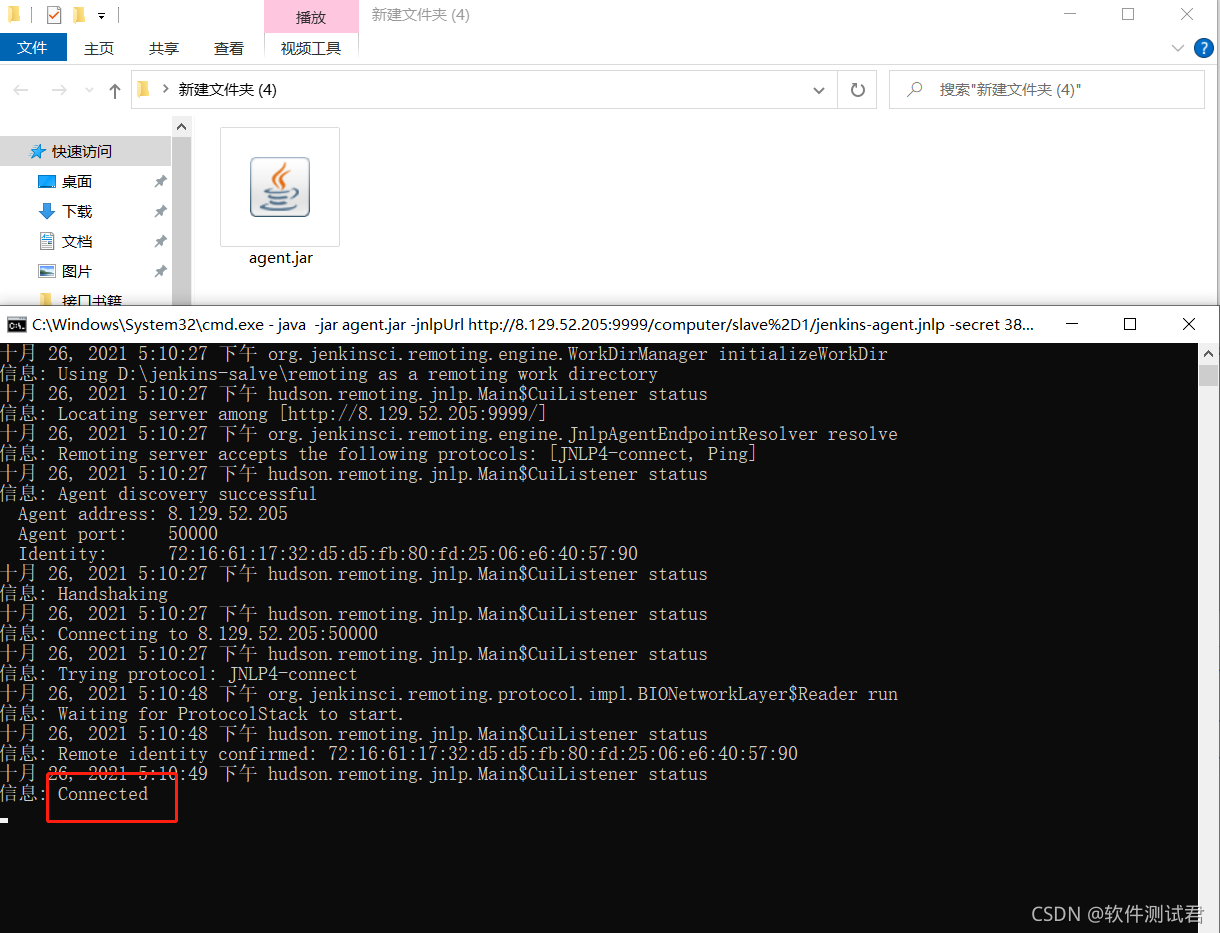Viewport: 1220px width, 933px height.
Task: Open Explorer help question mark icon
Action: pyautogui.click(x=1205, y=48)
